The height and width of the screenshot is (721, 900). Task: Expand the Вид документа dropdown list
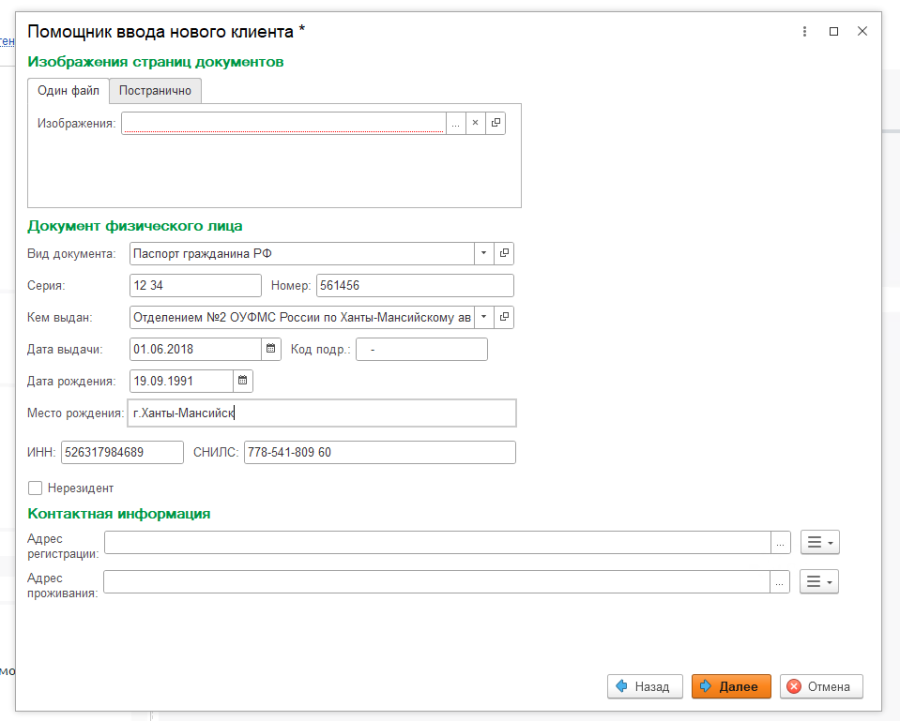[483, 254]
